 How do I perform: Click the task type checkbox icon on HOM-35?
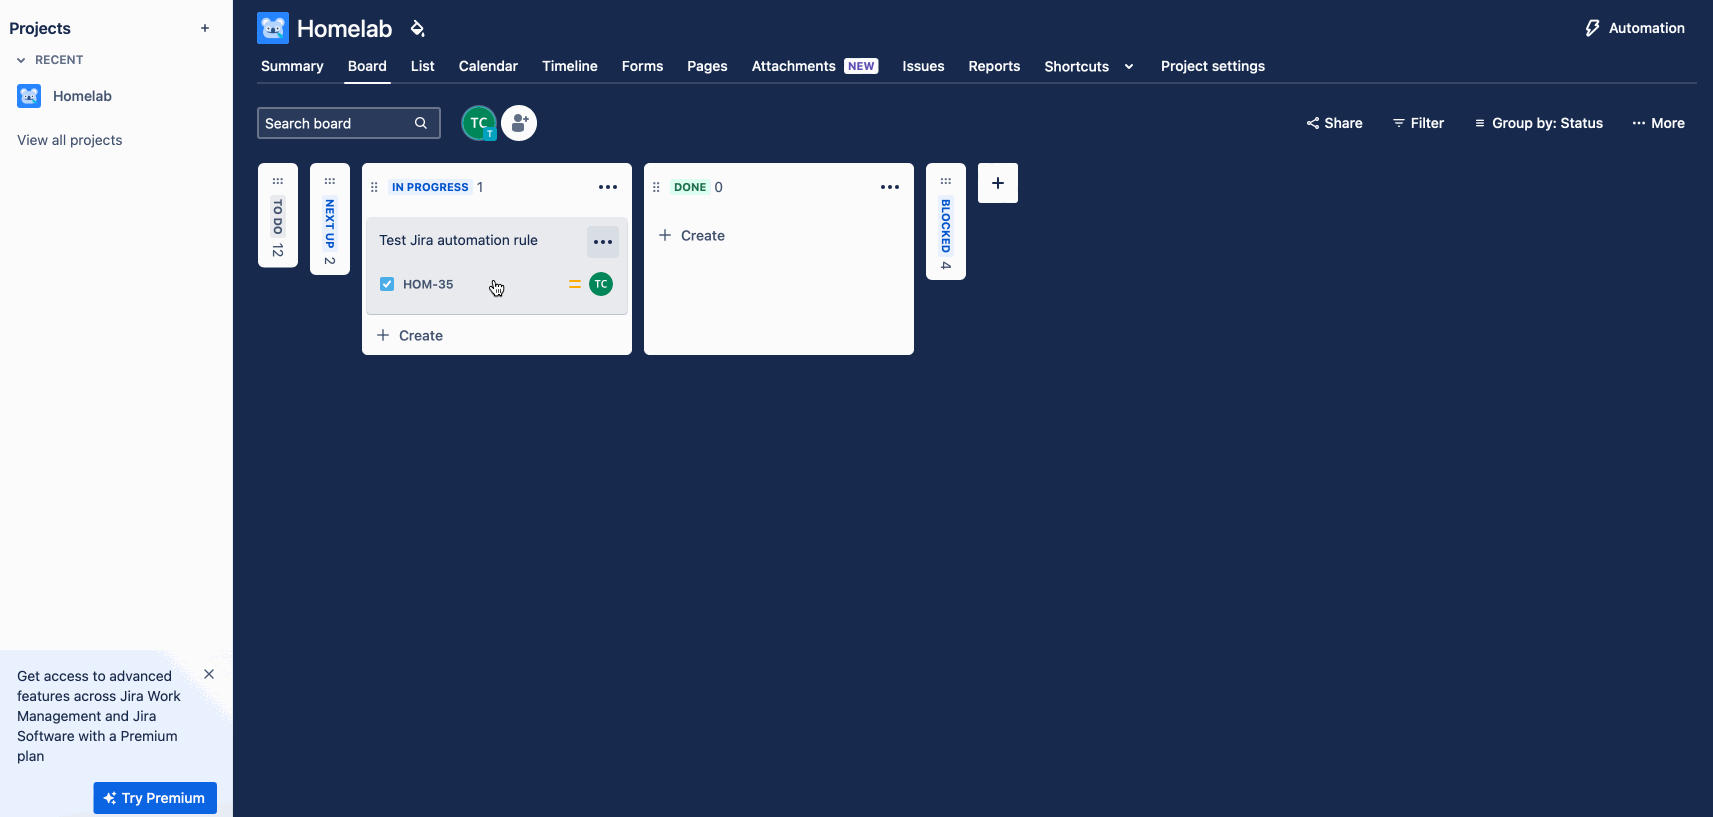(x=387, y=284)
